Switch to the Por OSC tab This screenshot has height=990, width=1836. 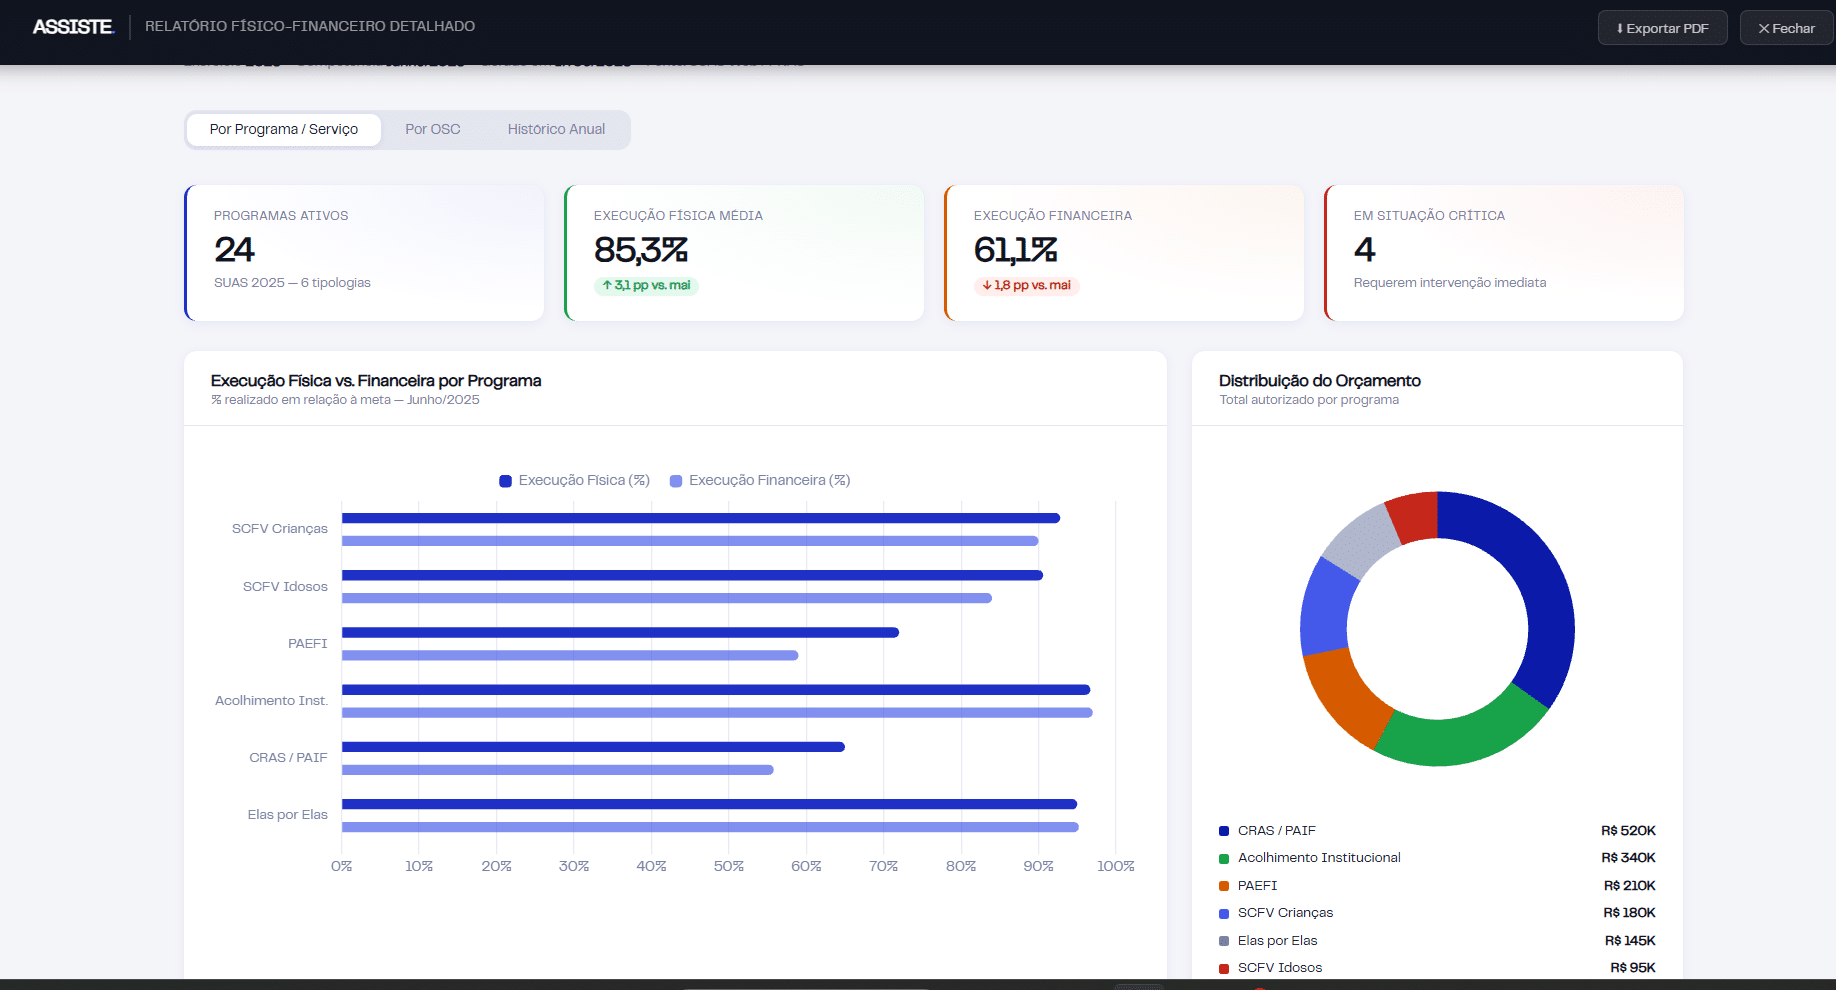coord(433,130)
